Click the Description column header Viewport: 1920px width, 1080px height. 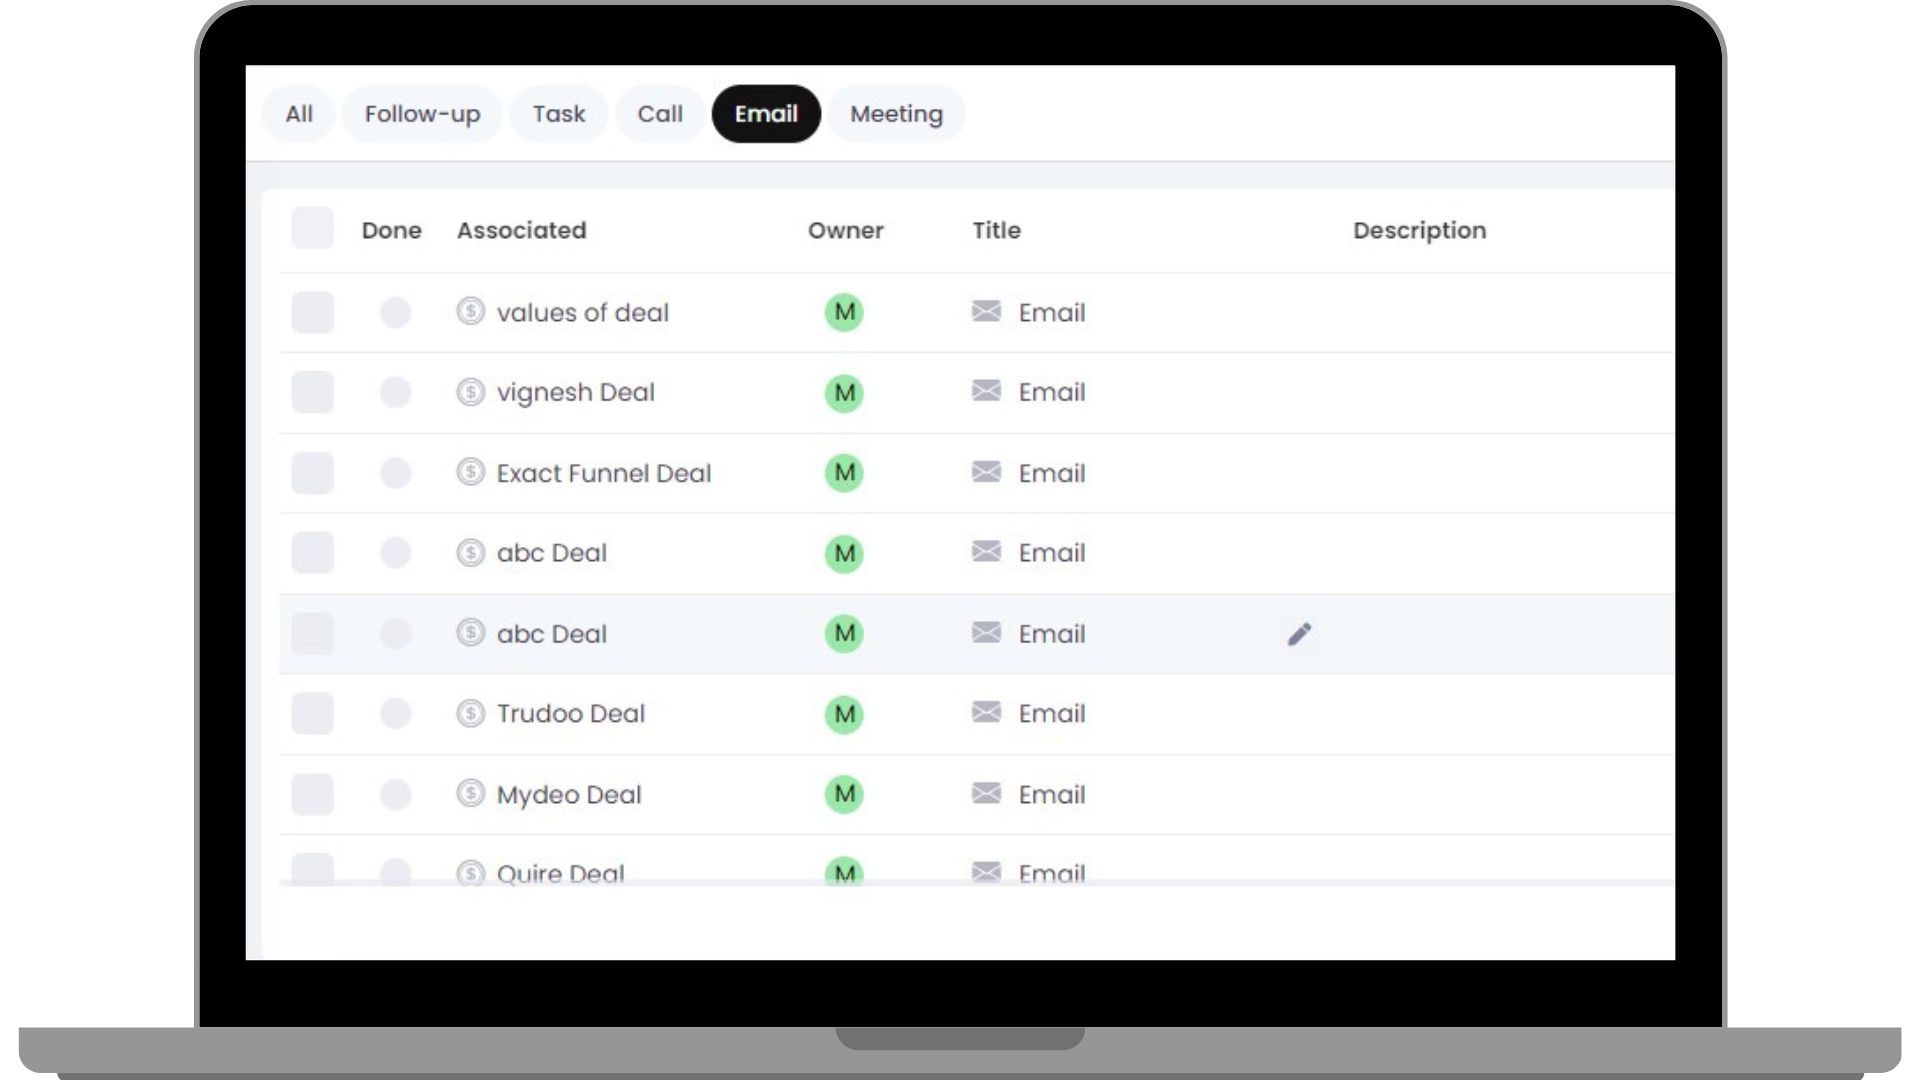coord(1419,230)
